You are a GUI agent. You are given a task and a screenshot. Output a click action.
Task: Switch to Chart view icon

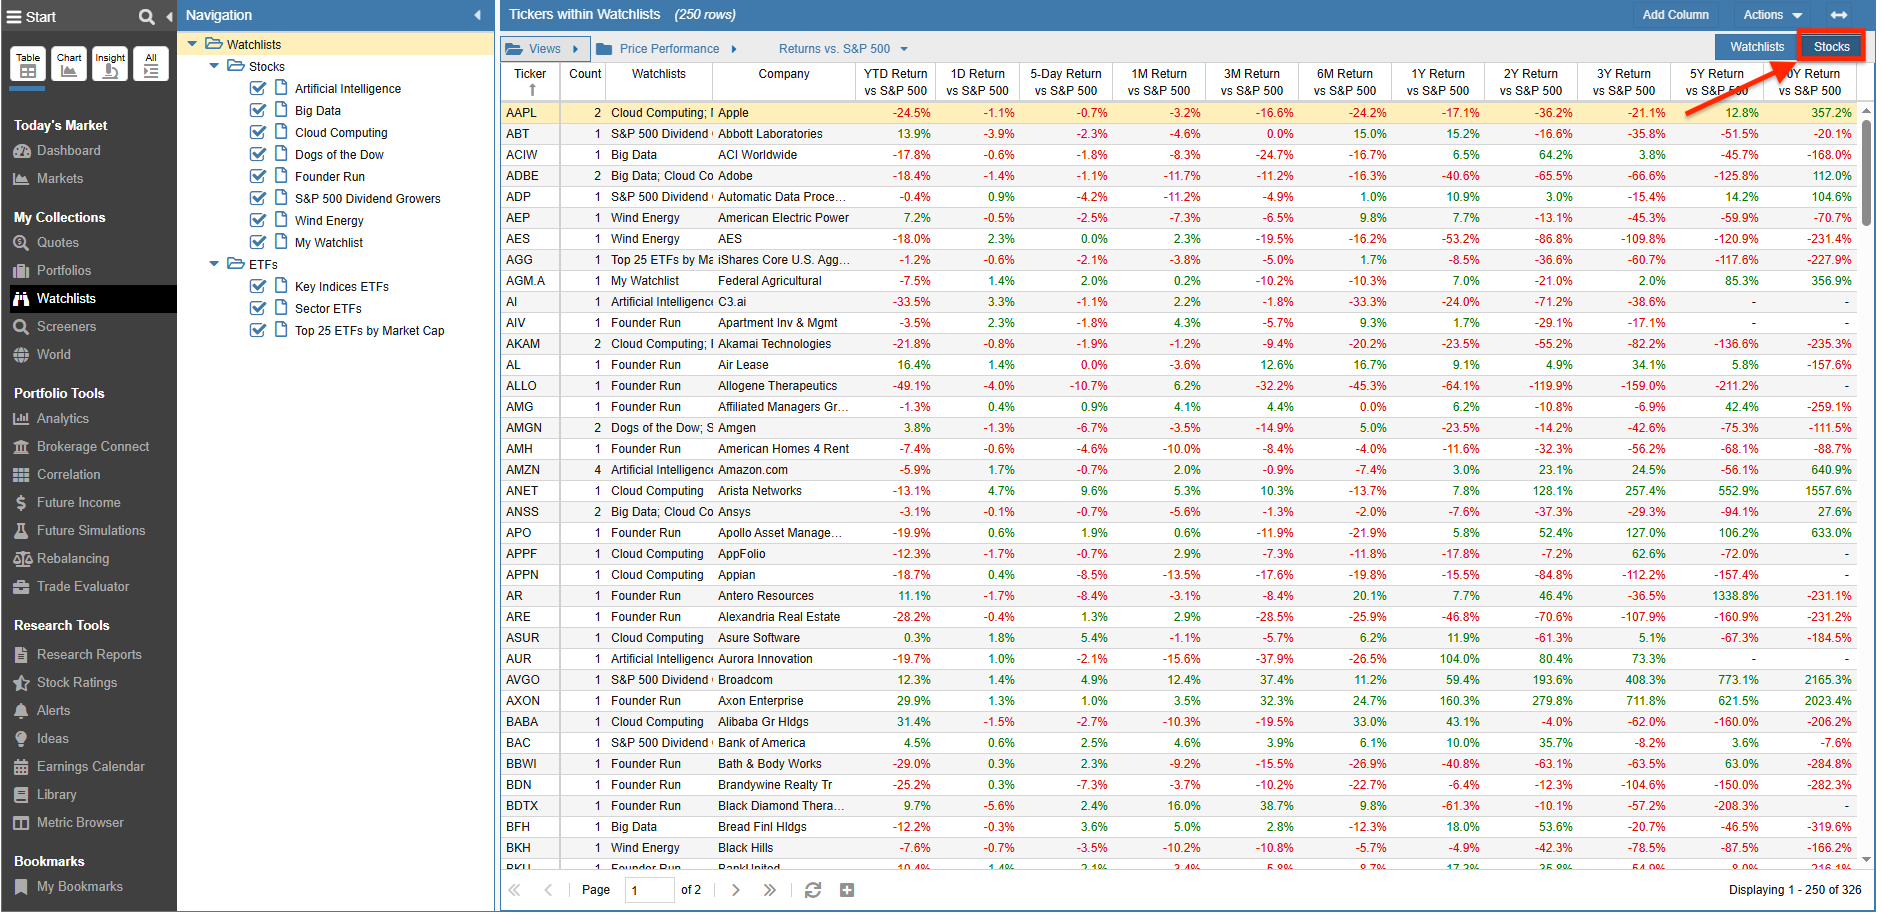tap(69, 64)
